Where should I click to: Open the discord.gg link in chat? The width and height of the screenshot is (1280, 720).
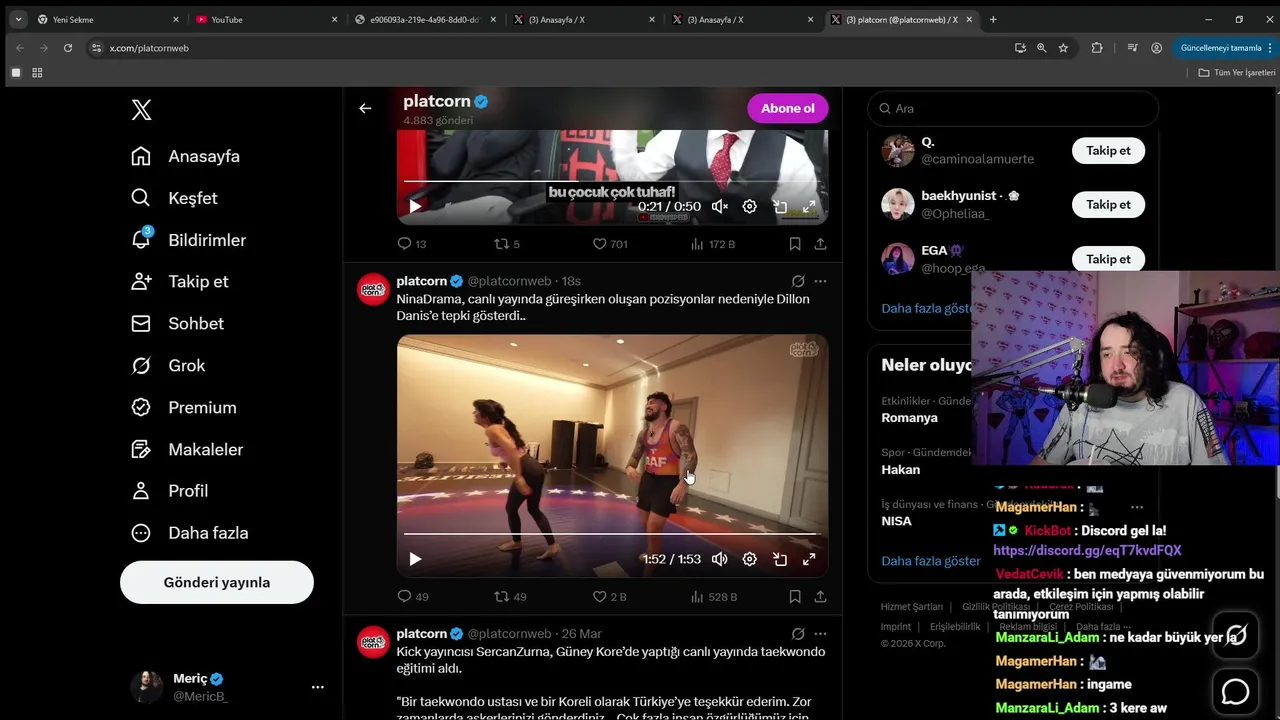(1087, 550)
